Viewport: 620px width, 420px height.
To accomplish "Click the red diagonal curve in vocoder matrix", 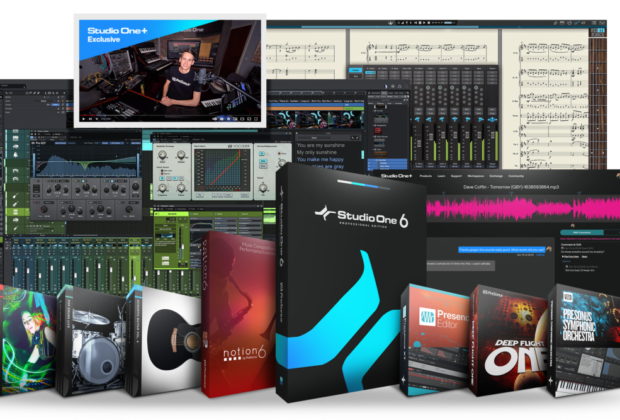I will (x=224, y=168).
